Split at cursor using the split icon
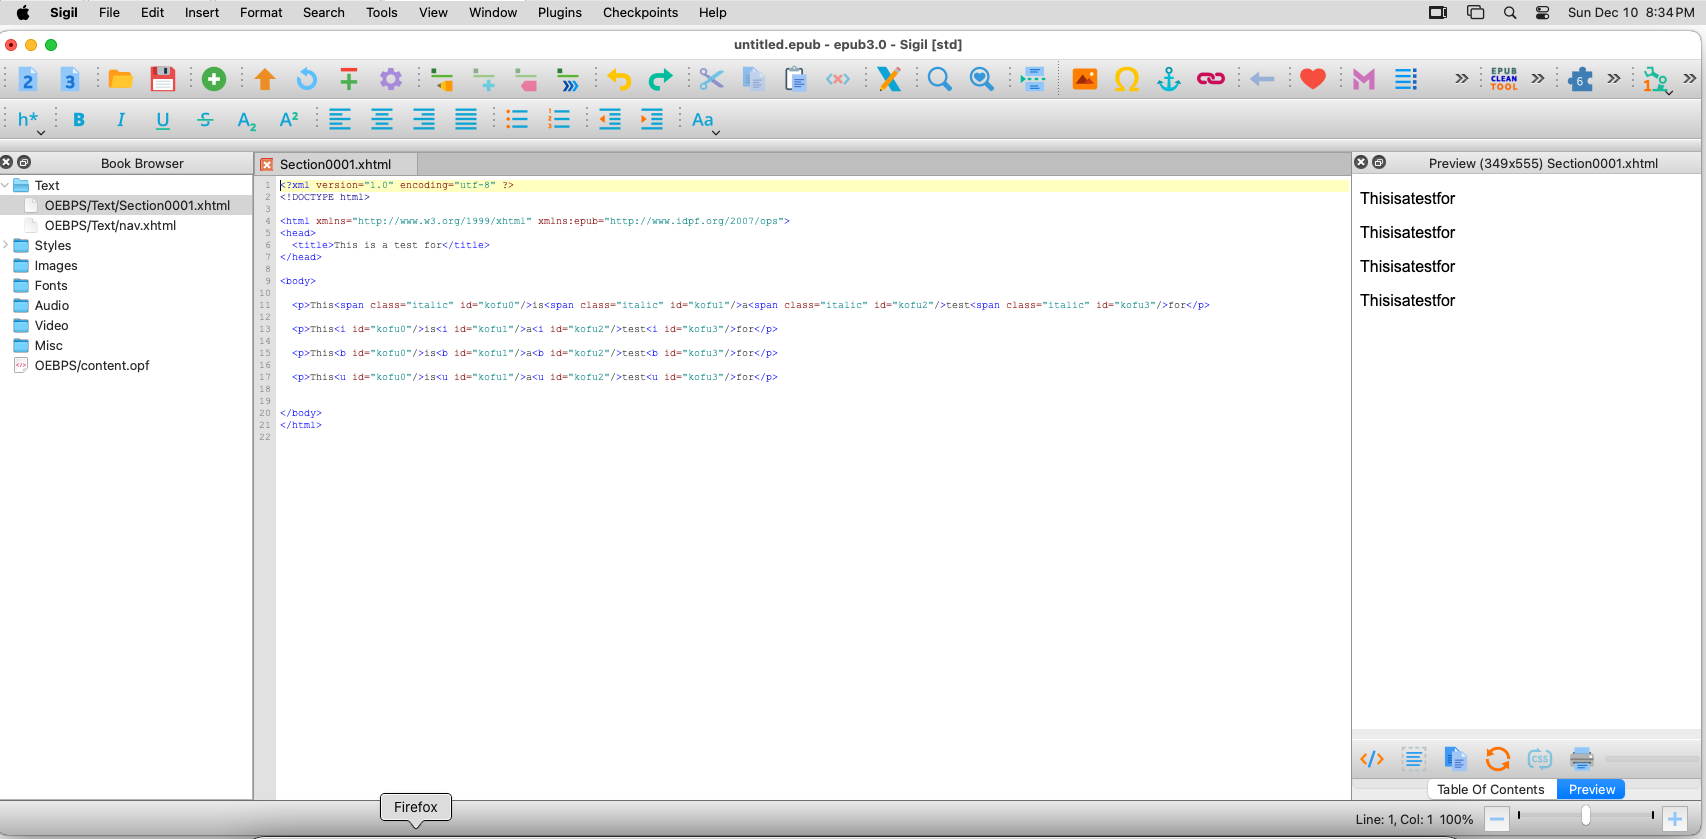 coord(1033,79)
